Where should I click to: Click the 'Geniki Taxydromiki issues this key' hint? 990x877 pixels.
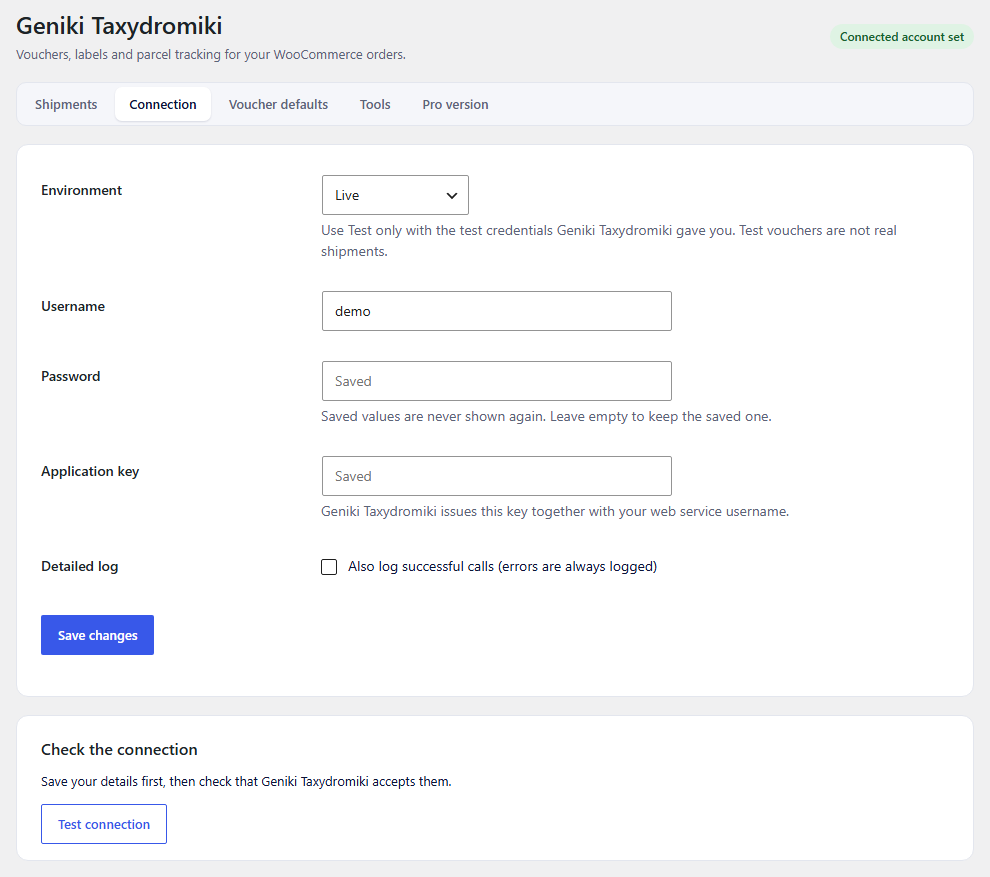[555, 511]
